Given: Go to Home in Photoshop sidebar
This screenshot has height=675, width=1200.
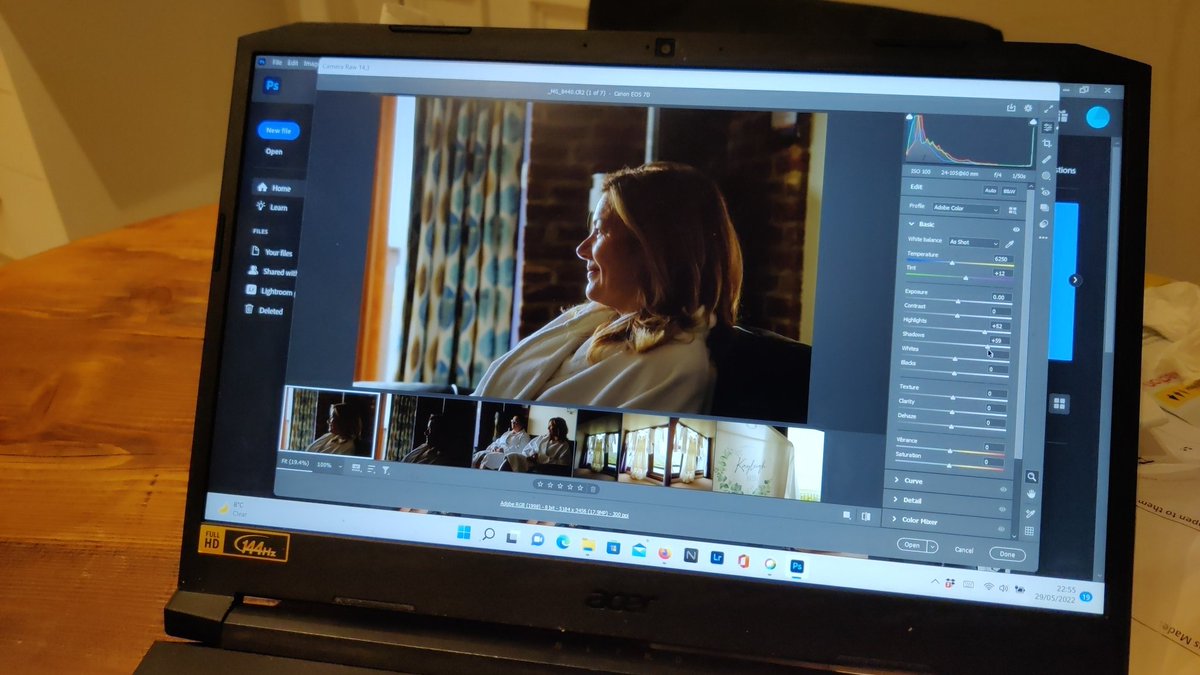Looking at the screenshot, I should pyautogui.click(x=275, y=187).
